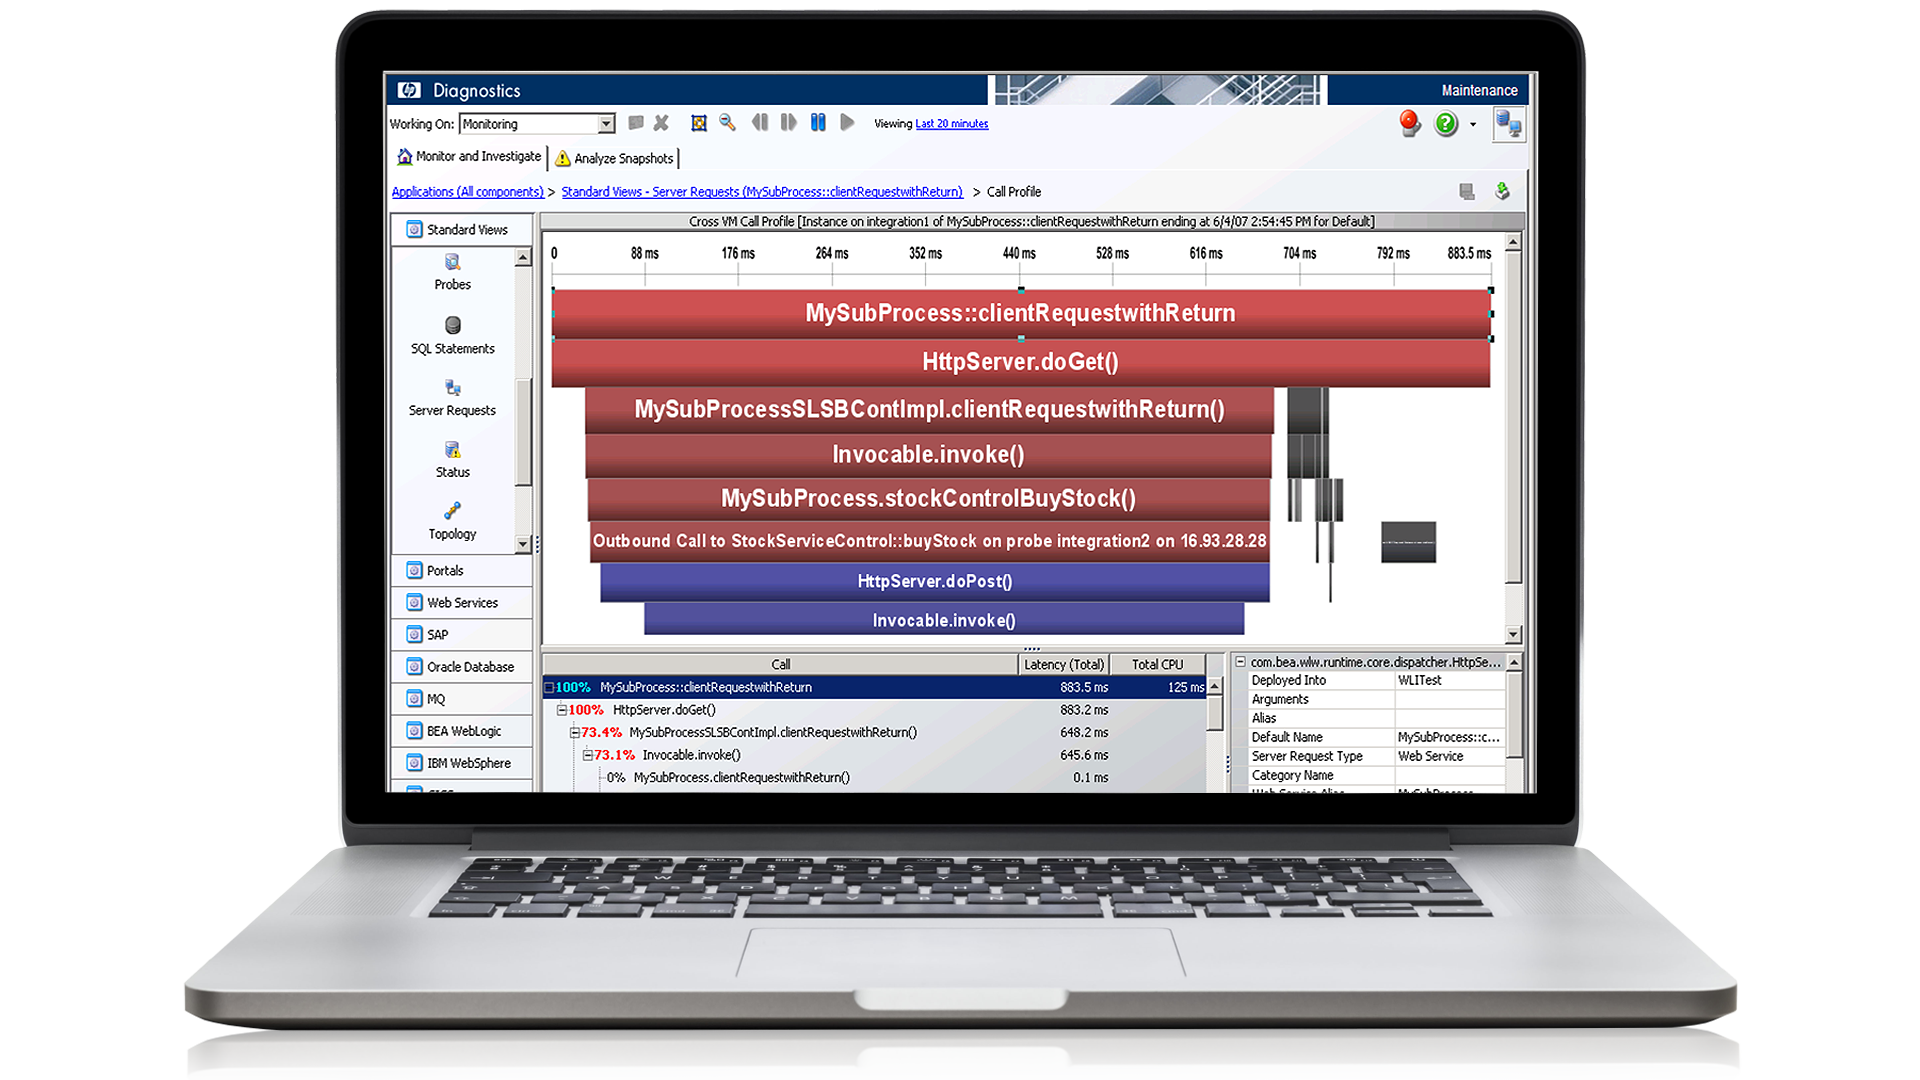Click the help icon in toolbar

click(1443, 123)
